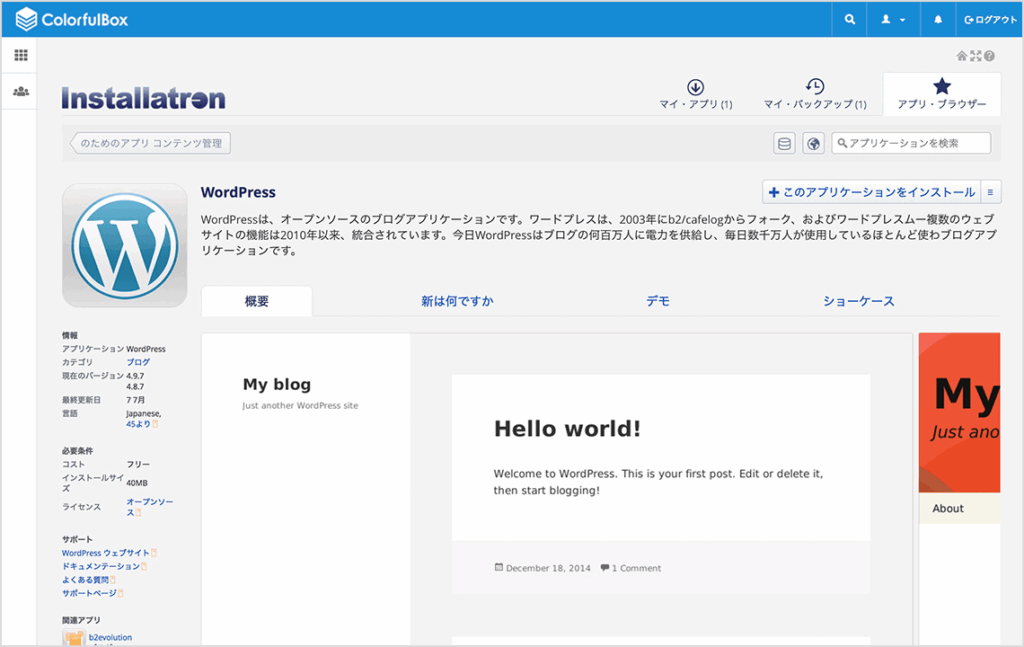Open the ブログ category link
The height and width of the screenshot is (647, 1024).
138,362
